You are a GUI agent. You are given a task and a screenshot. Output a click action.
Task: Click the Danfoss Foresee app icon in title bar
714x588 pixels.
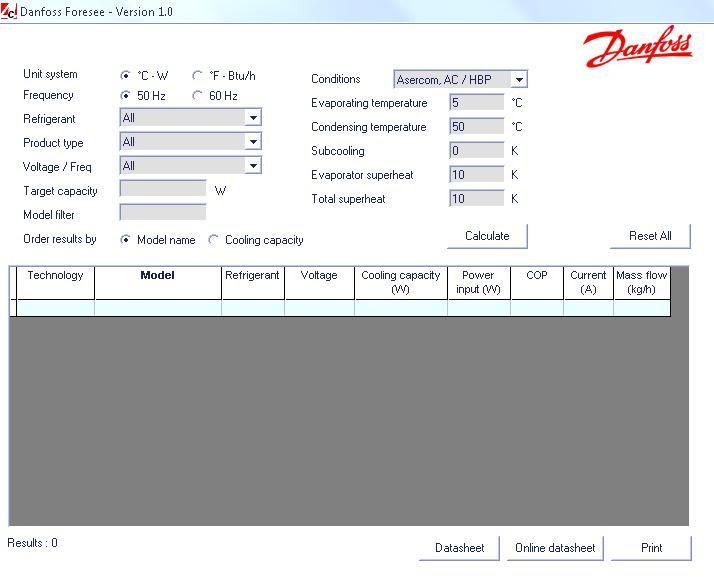pos(9,11)
